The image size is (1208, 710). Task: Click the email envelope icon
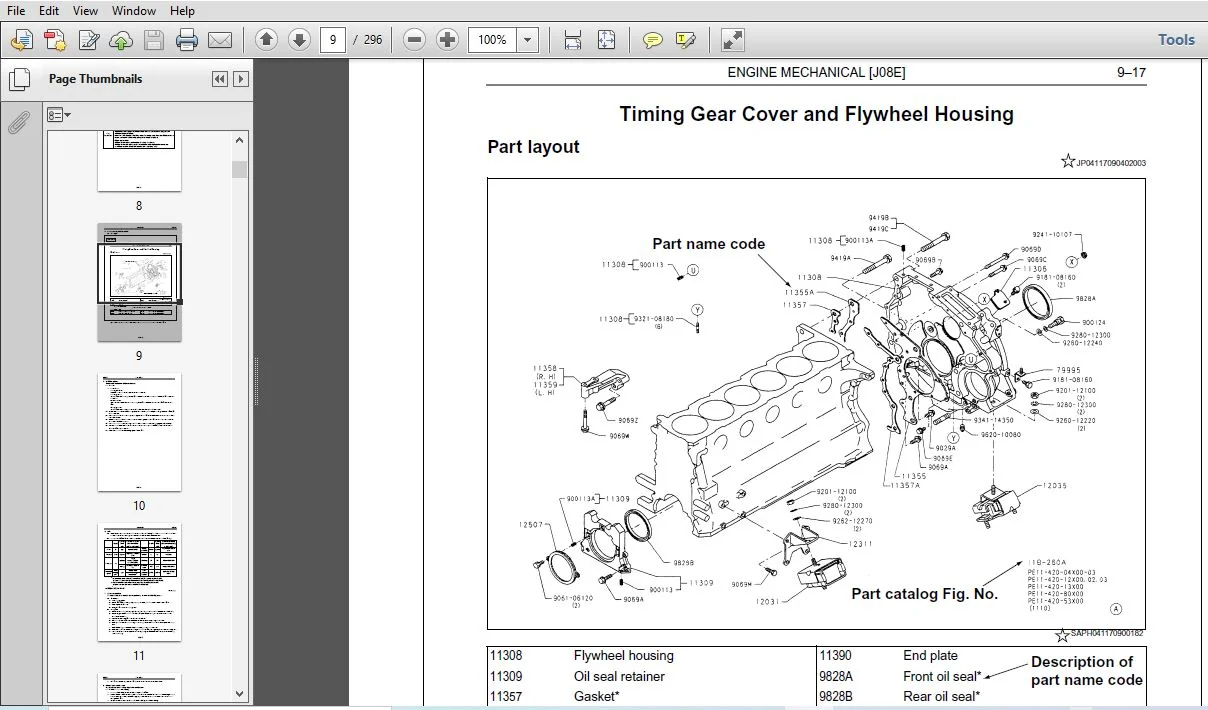220,40
